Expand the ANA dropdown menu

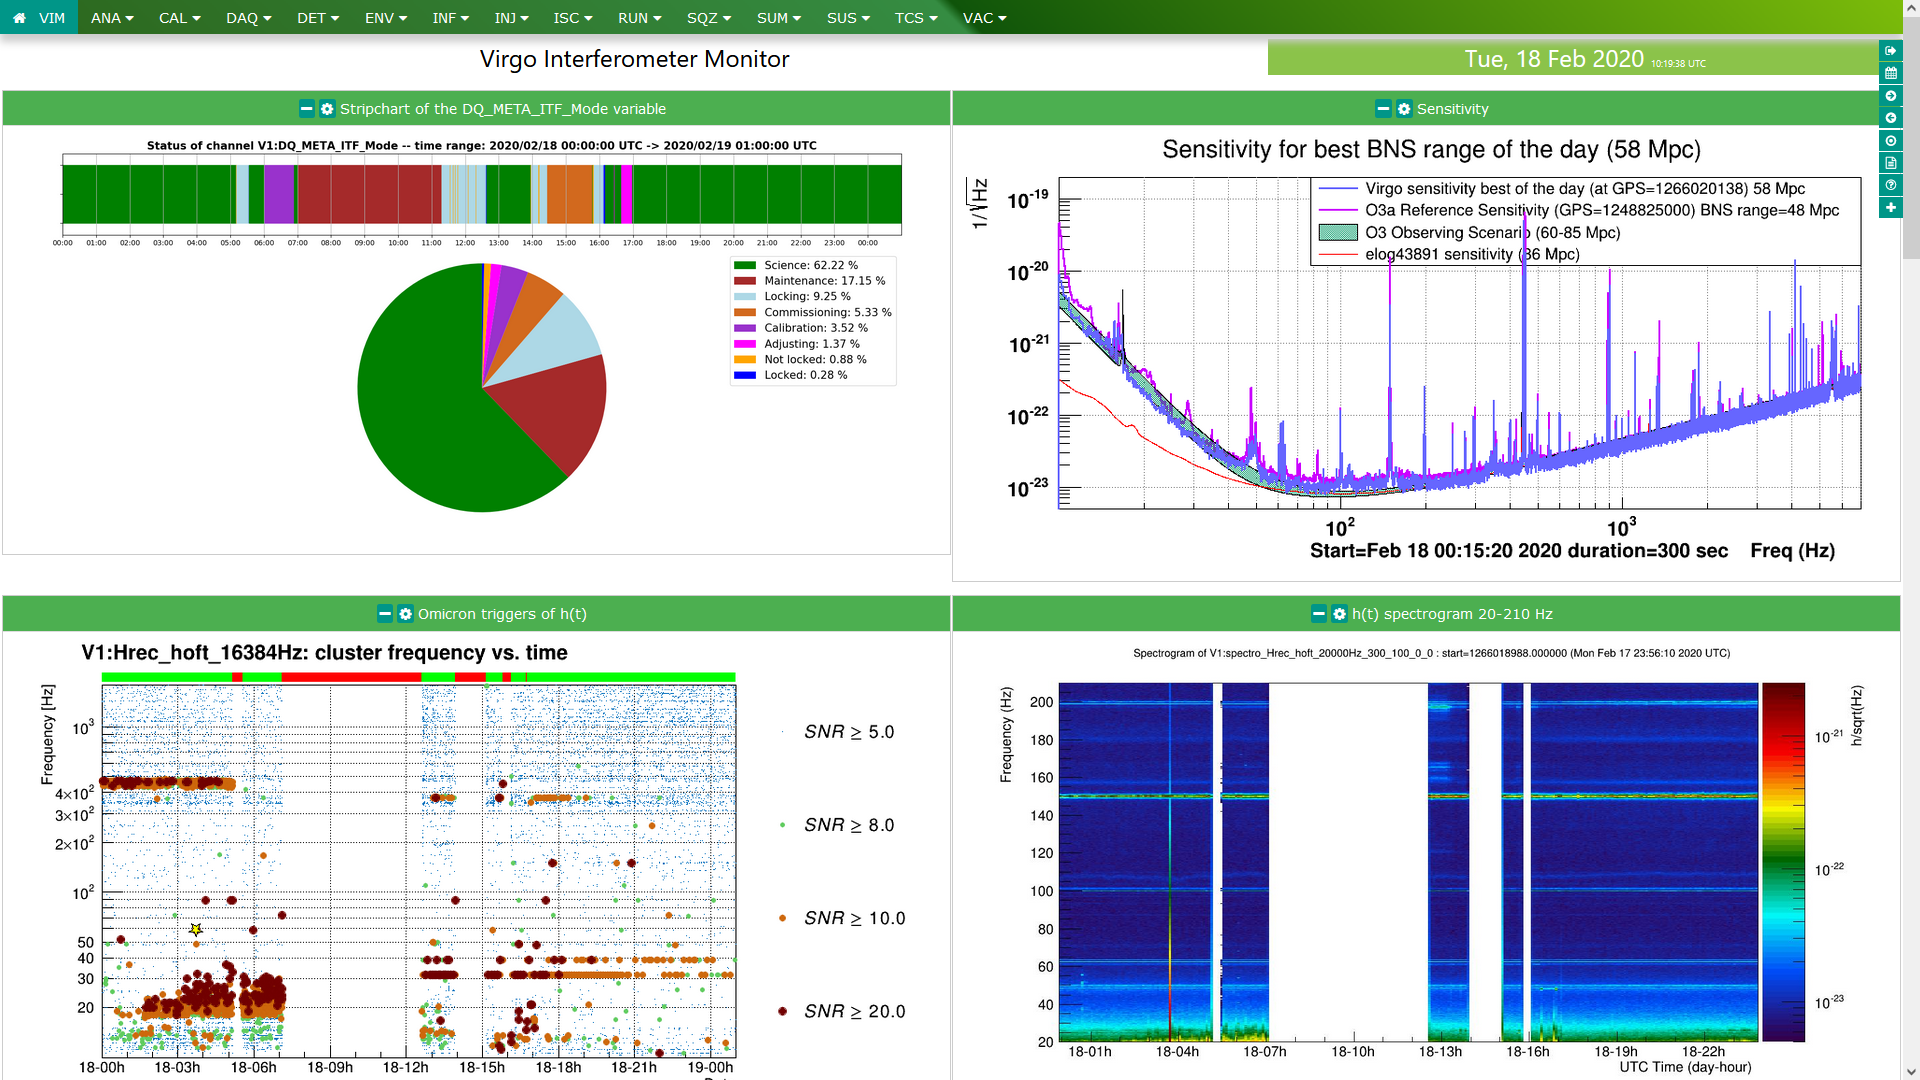pyautogui.click(x=112, y=18)
